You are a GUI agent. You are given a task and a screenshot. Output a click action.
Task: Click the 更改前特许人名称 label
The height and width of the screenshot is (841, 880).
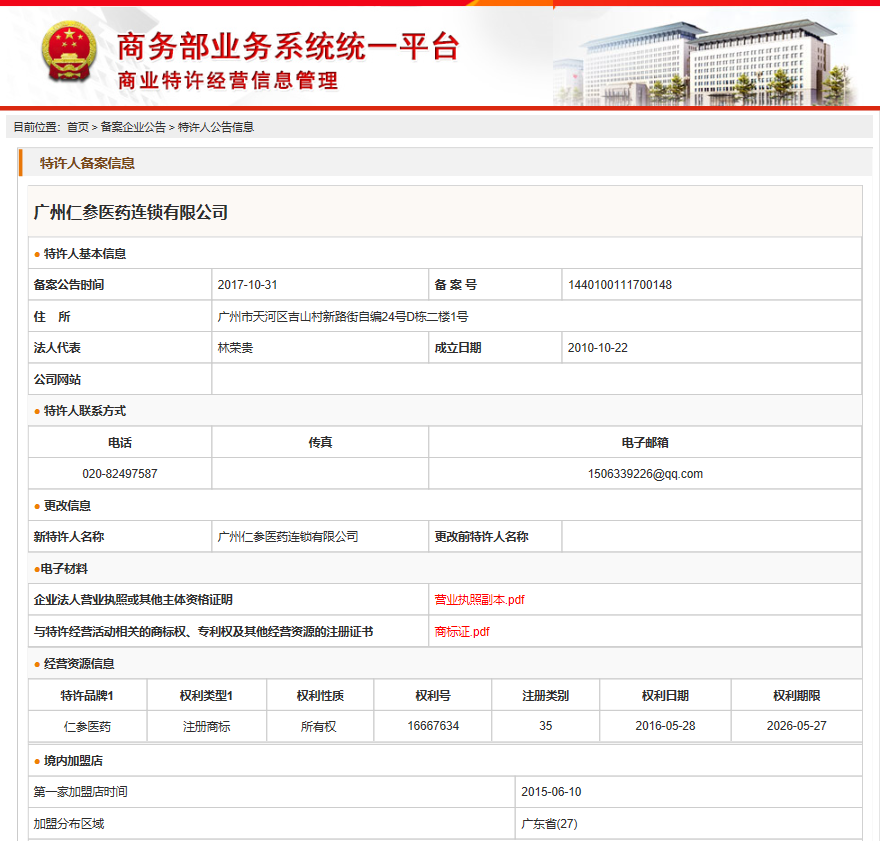481,537
